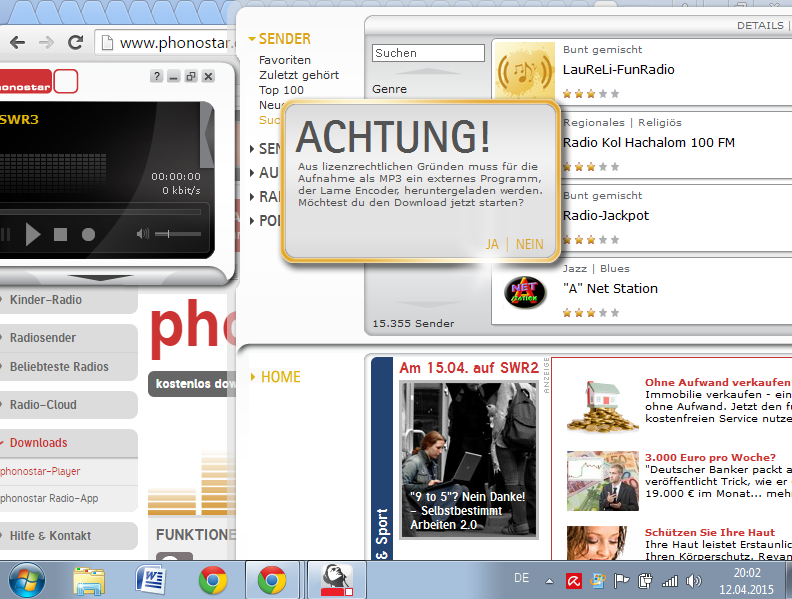Screen dimensions: 792x599
Task: Click the www.phonostar address bar
Action: (x=166, y=43)
